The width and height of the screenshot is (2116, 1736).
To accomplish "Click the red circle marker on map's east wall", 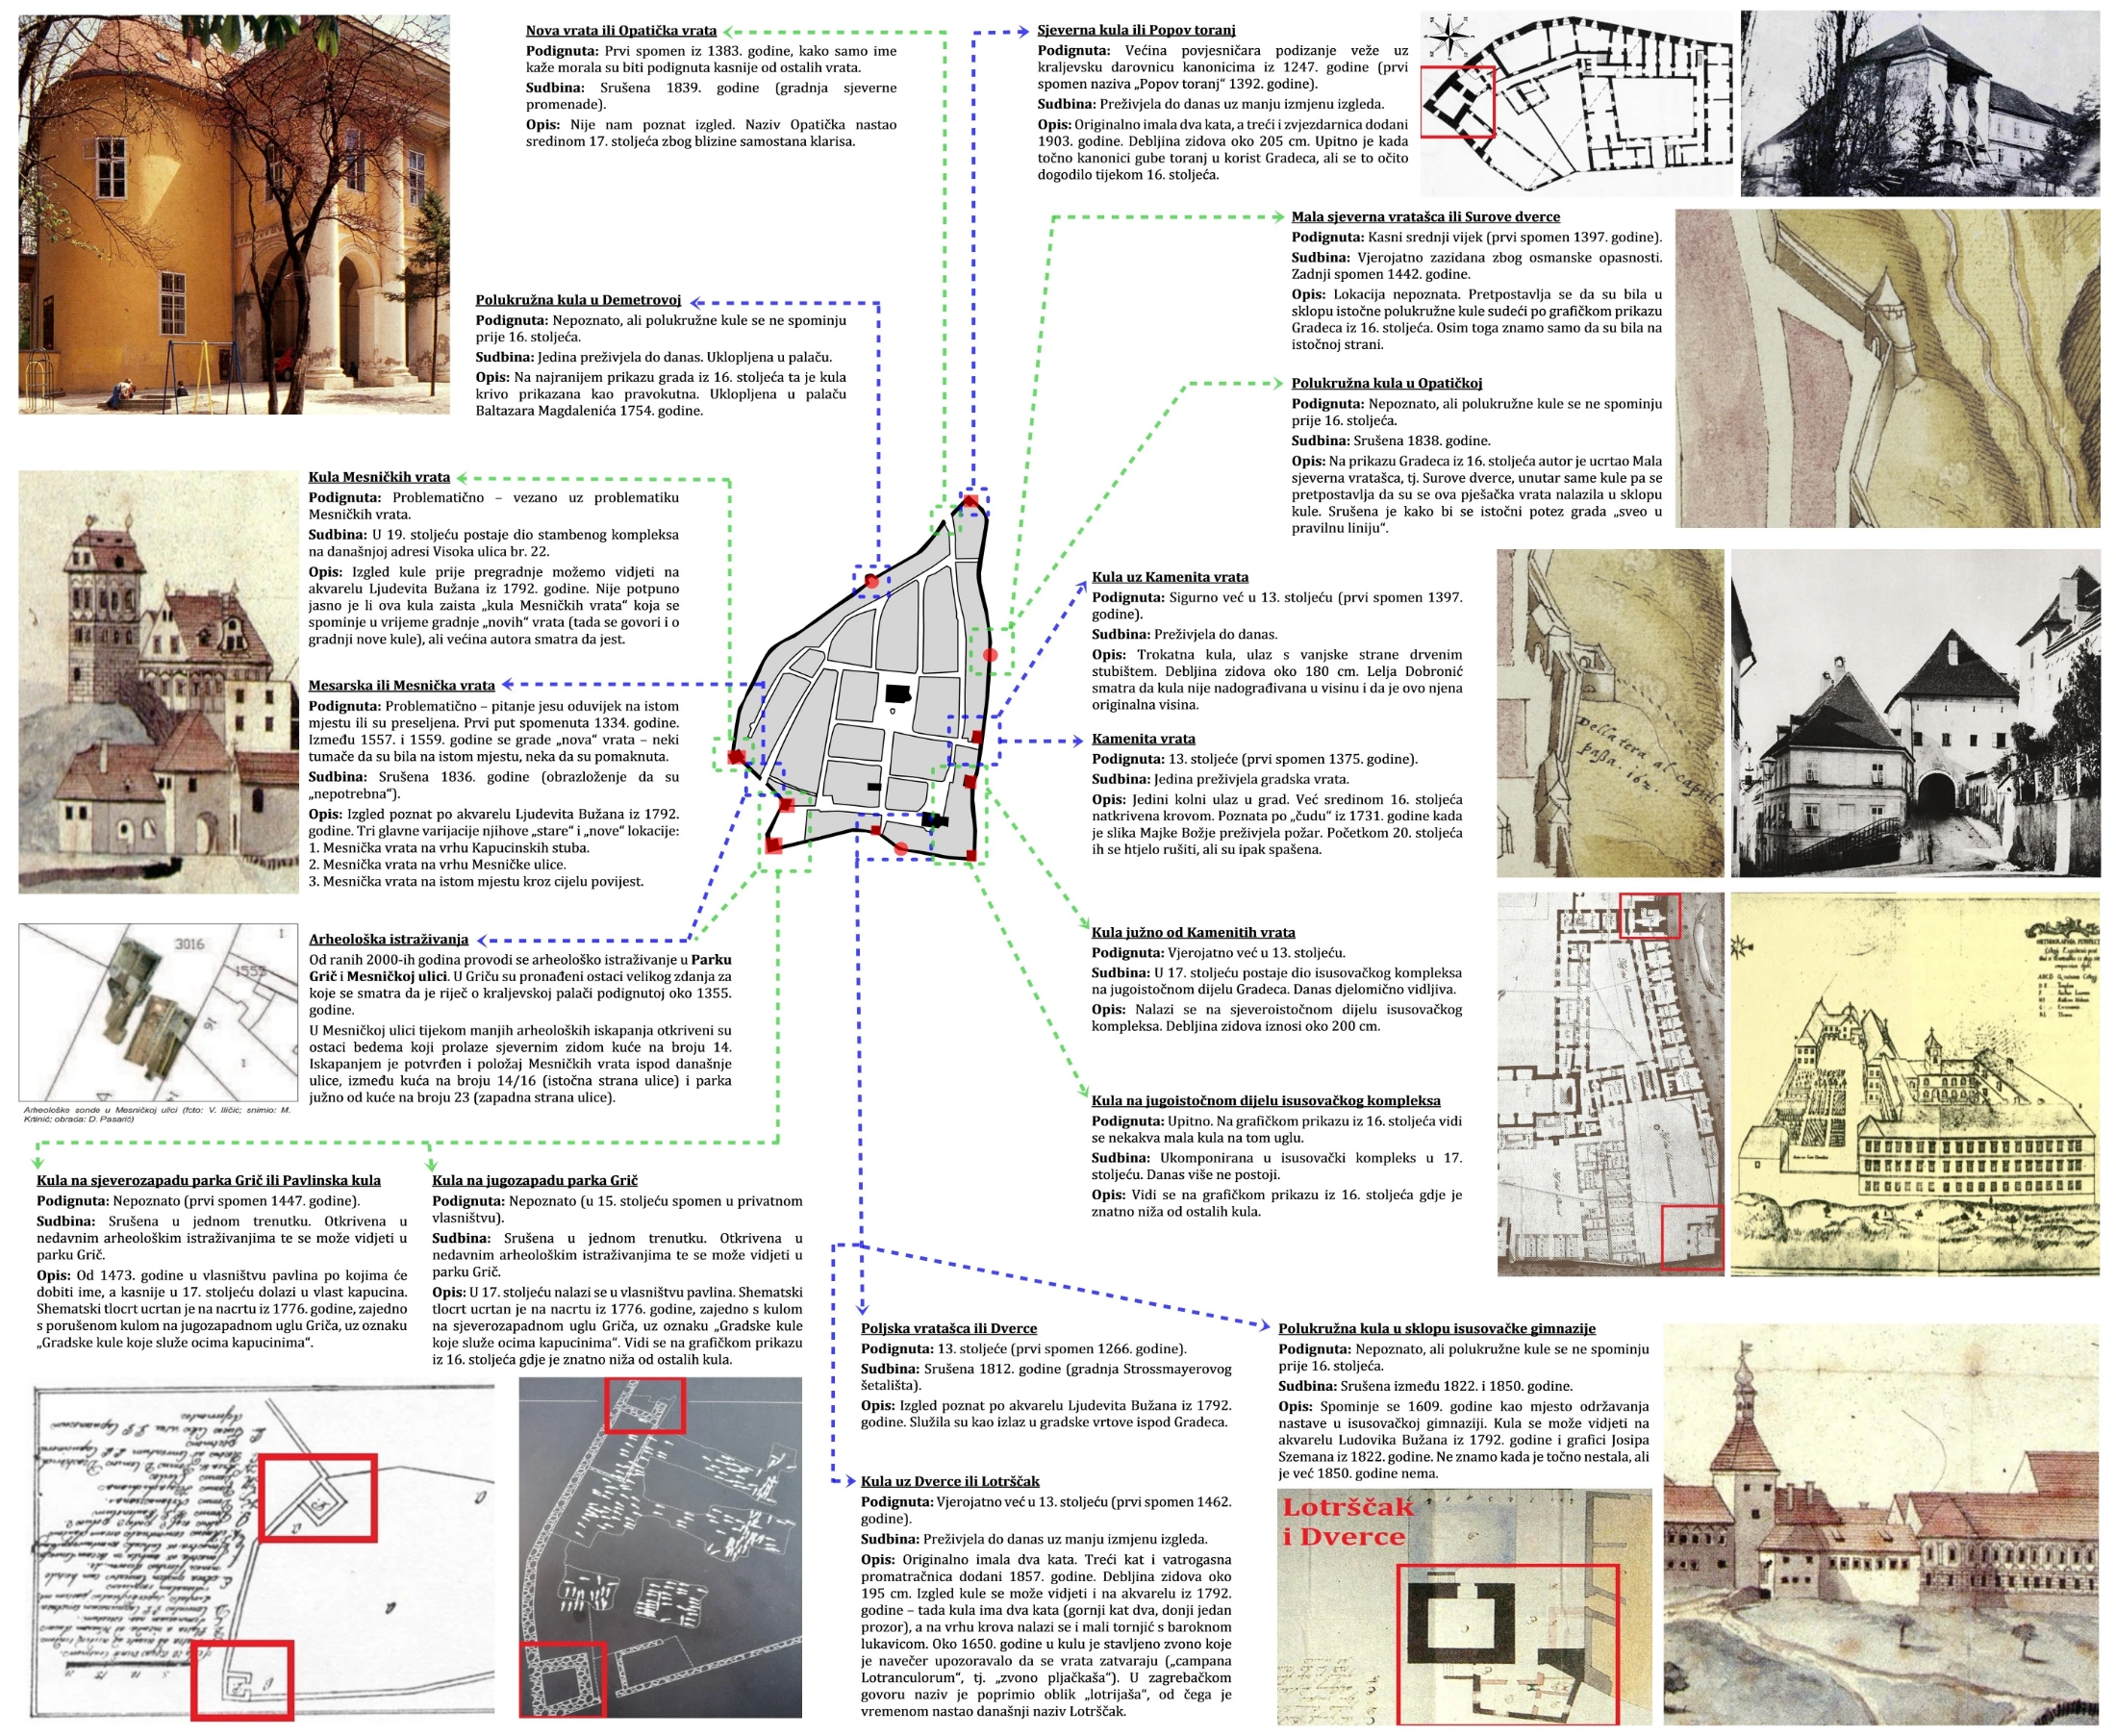I will pos(990,655).
